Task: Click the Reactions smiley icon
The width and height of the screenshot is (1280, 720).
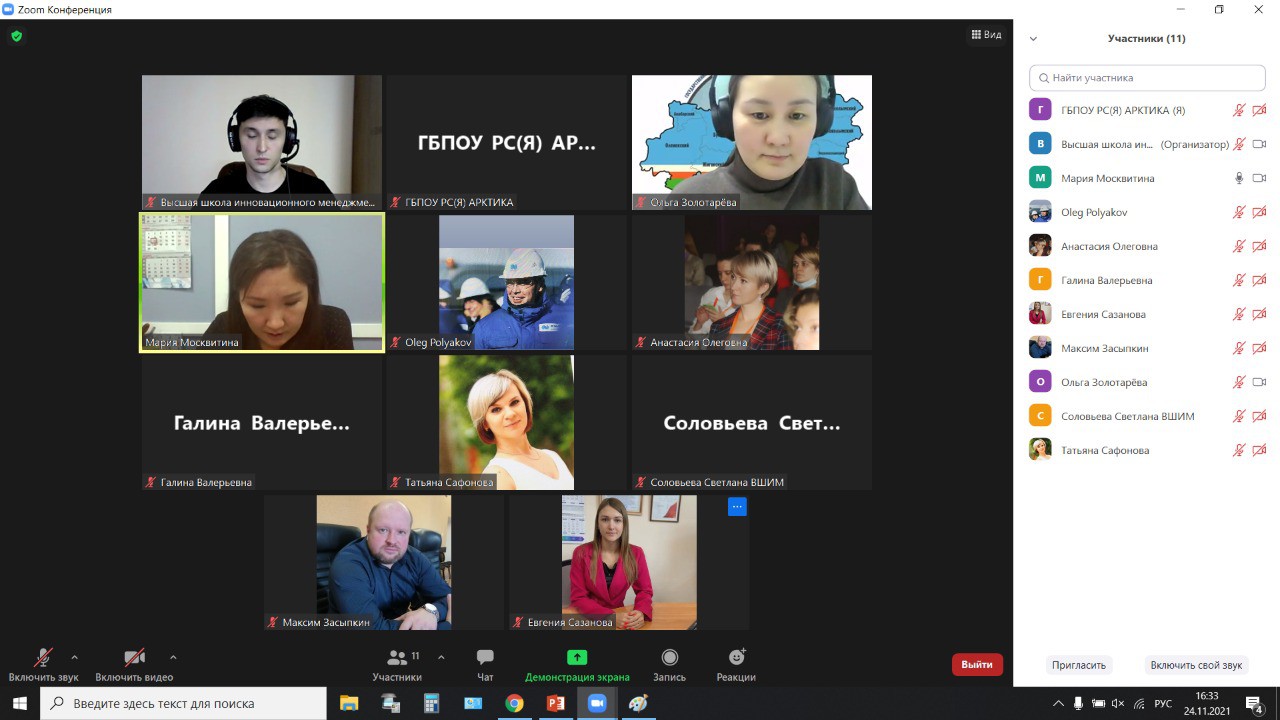Action: click(736, 657)
